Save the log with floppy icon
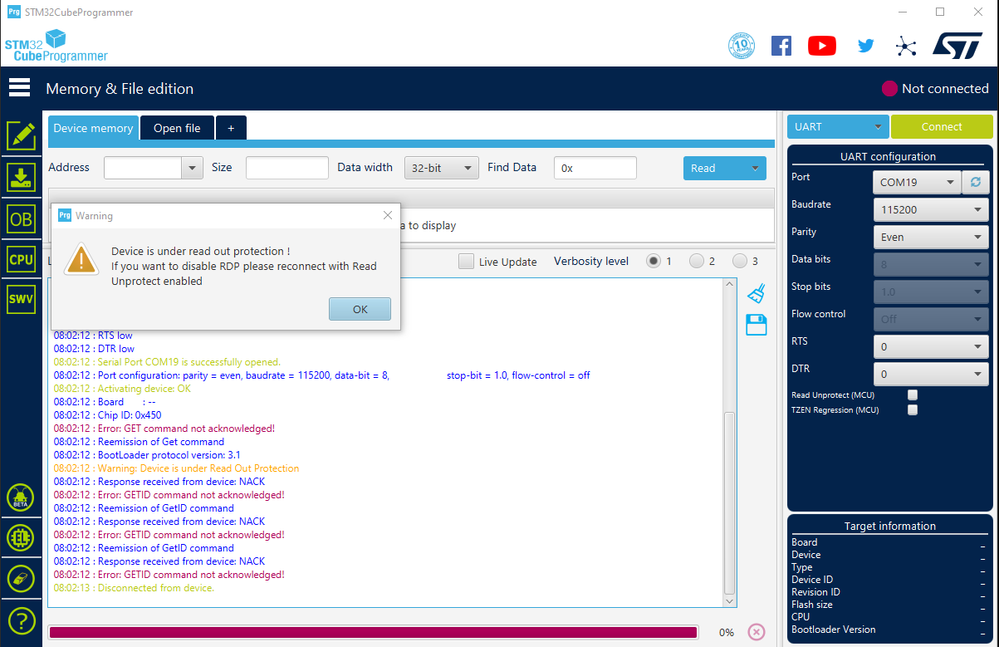Viewport: 999px width, 647px height. pyautogui.click(x=756, y=325)
